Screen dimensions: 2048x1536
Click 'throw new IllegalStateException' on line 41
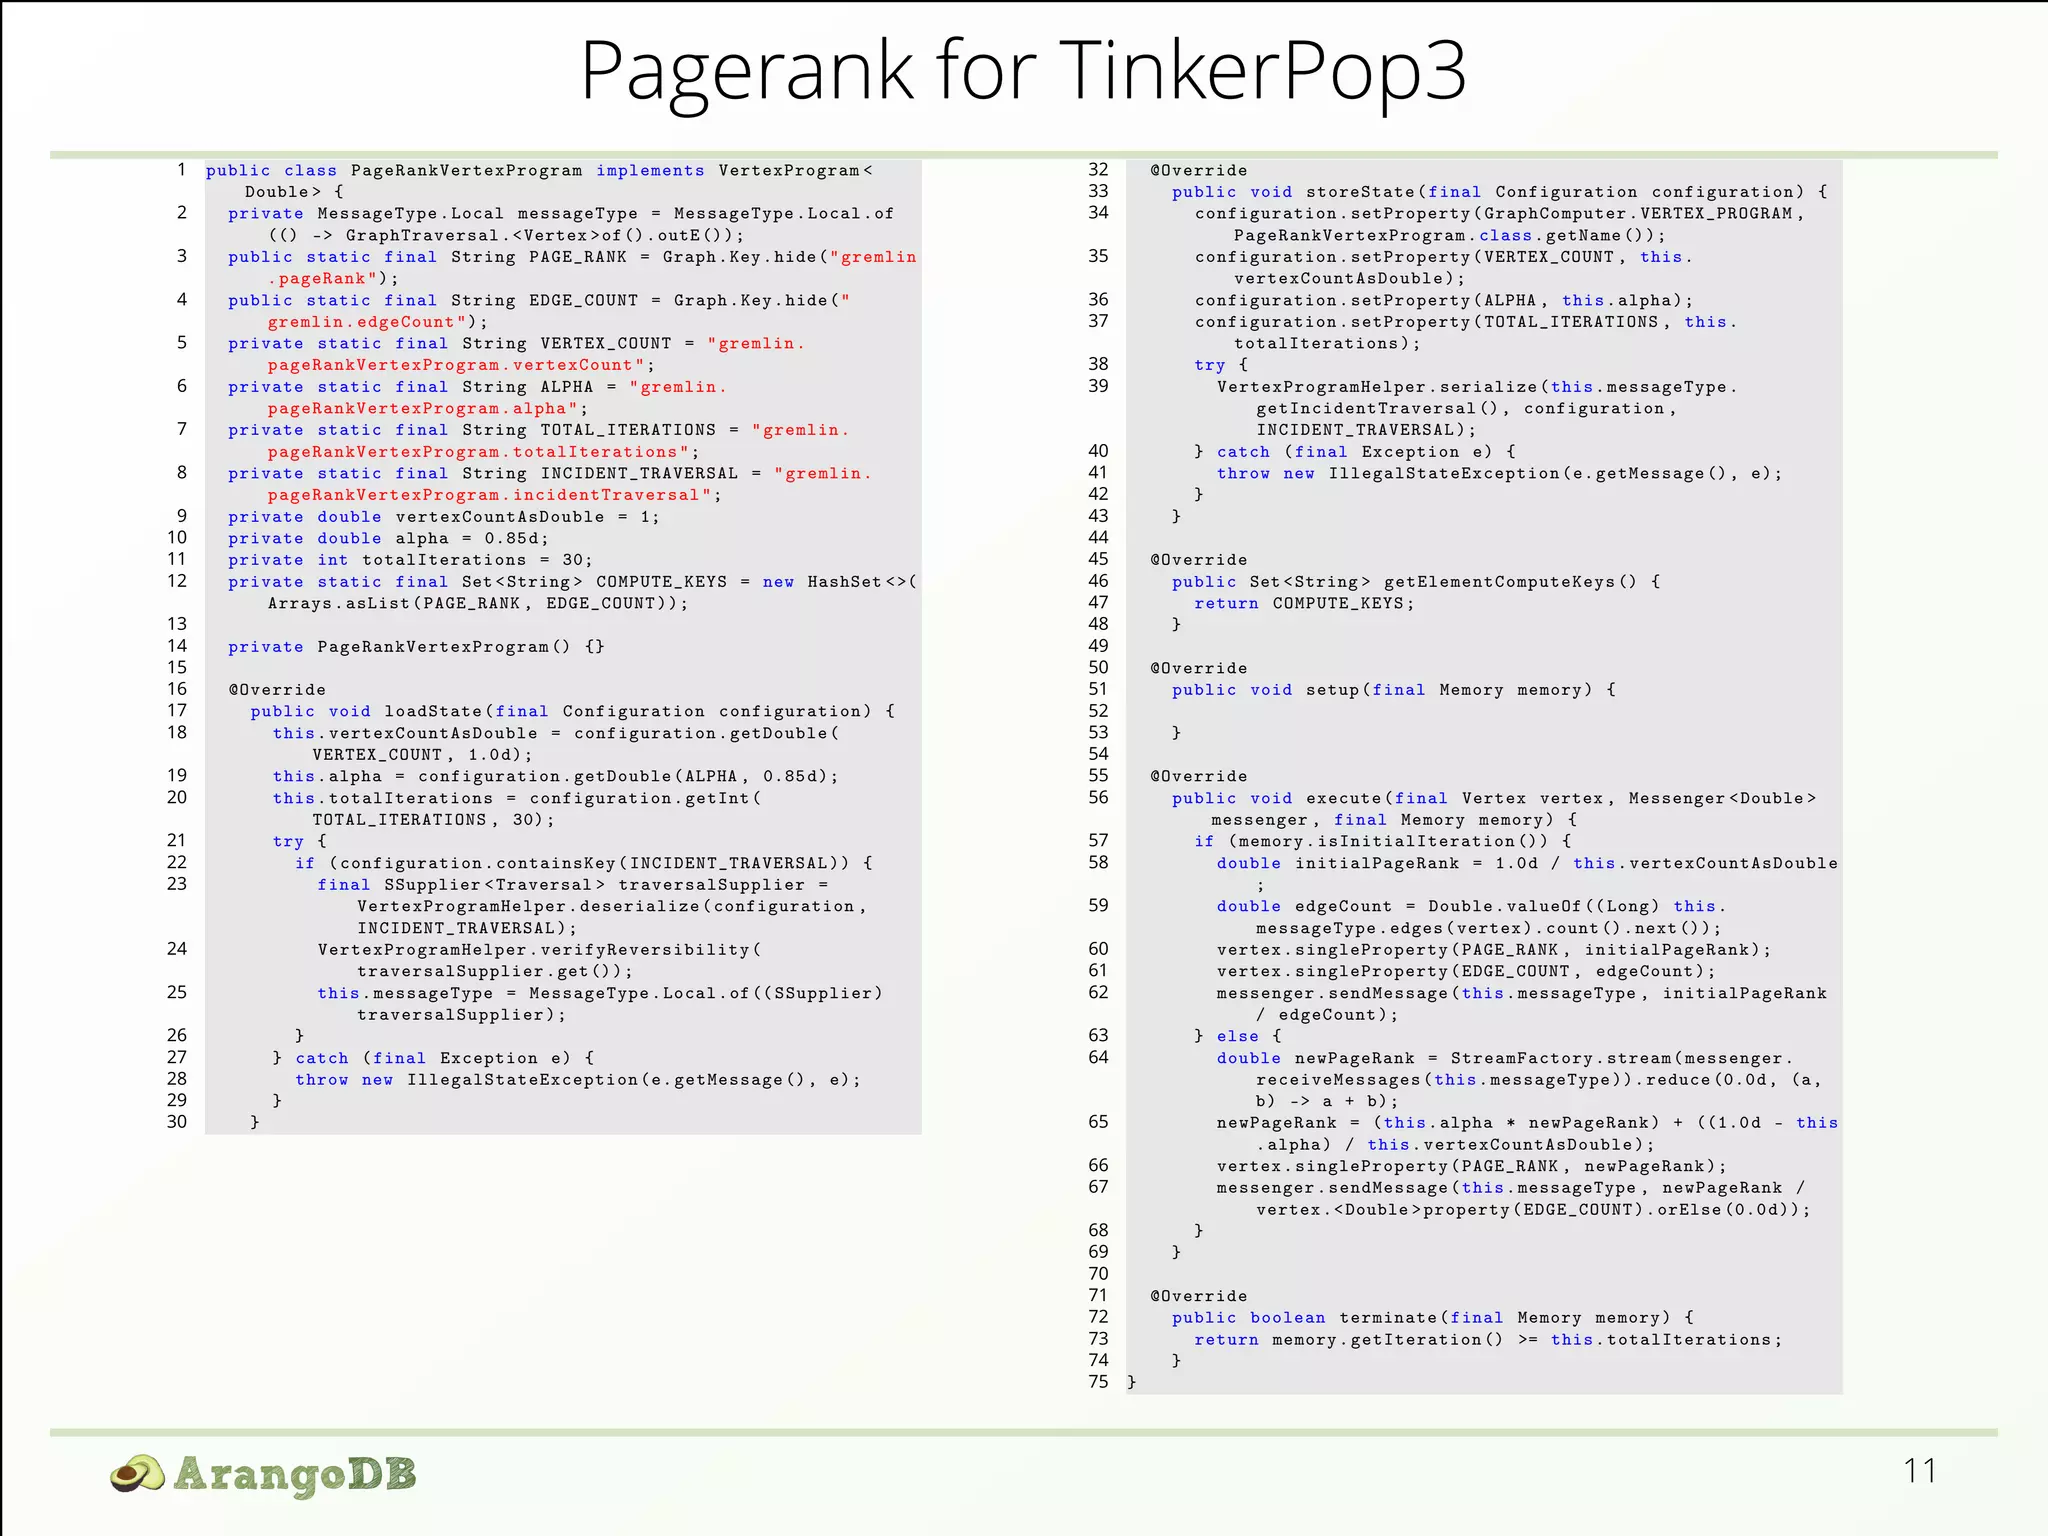[1388, 473]
